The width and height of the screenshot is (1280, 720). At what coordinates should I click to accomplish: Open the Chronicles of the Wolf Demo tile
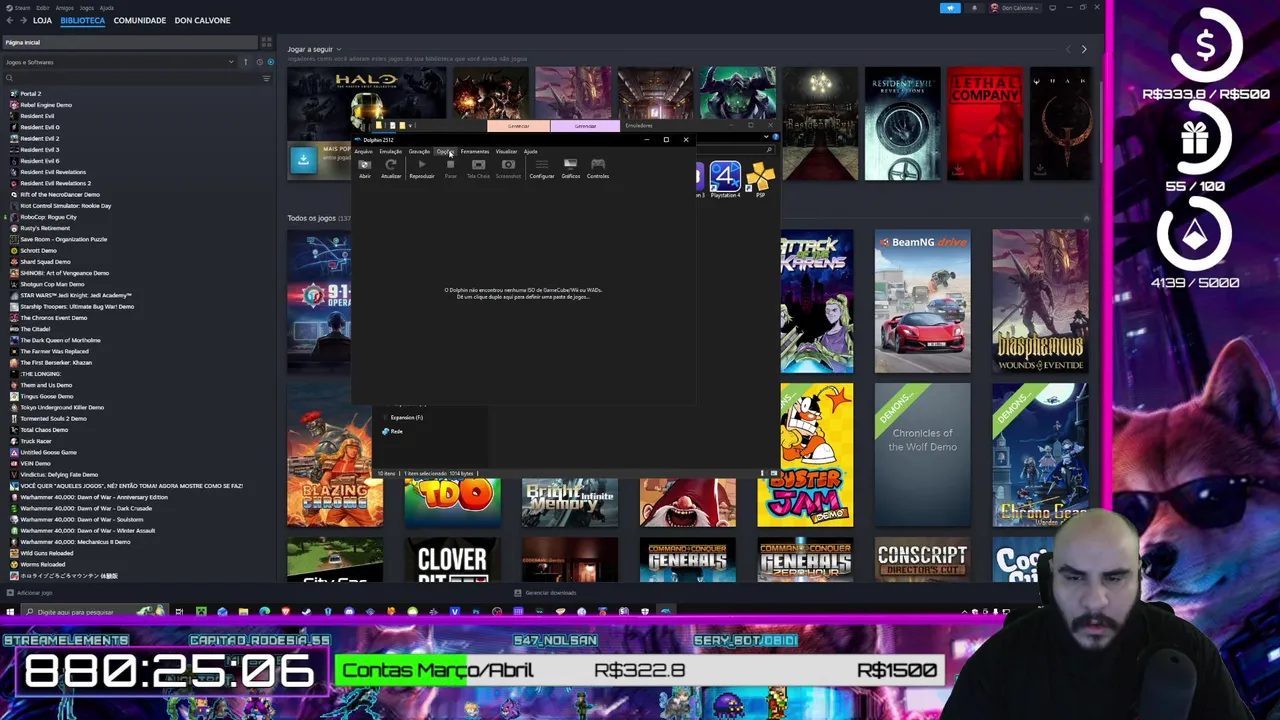922,454
